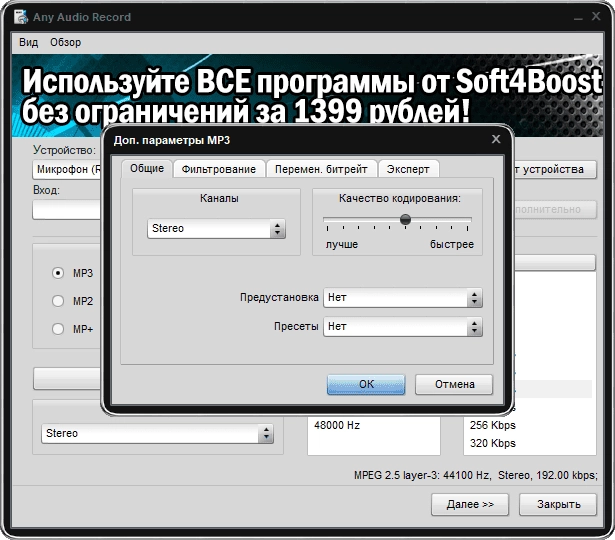This screenshot has height=540, width=615.
Task: Click the Отмена button
Action: coord(454,384)
